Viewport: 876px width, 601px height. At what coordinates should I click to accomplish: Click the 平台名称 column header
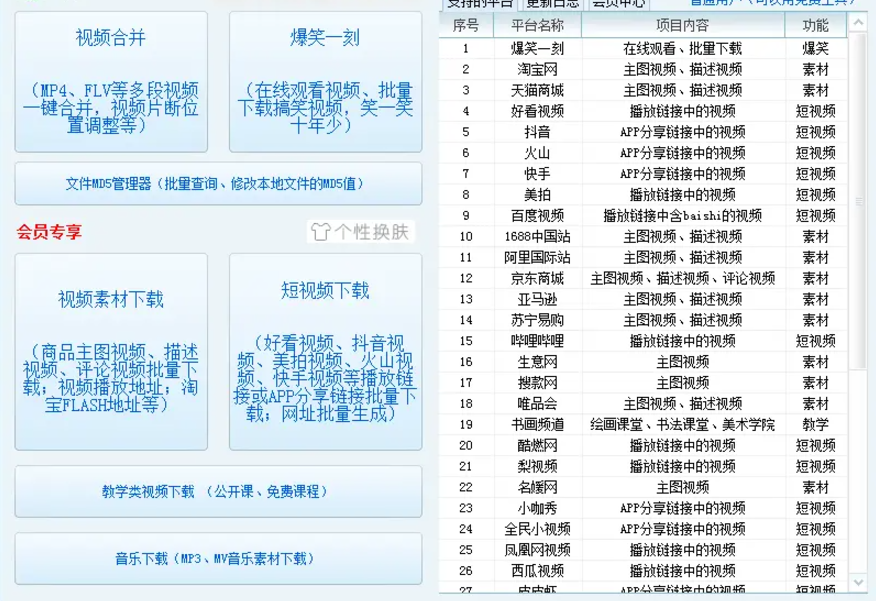[537, 25]
